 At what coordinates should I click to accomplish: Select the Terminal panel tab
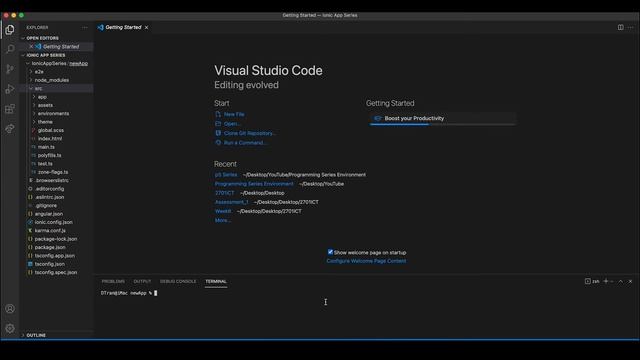pyautogui.click(x=216, y=281)
